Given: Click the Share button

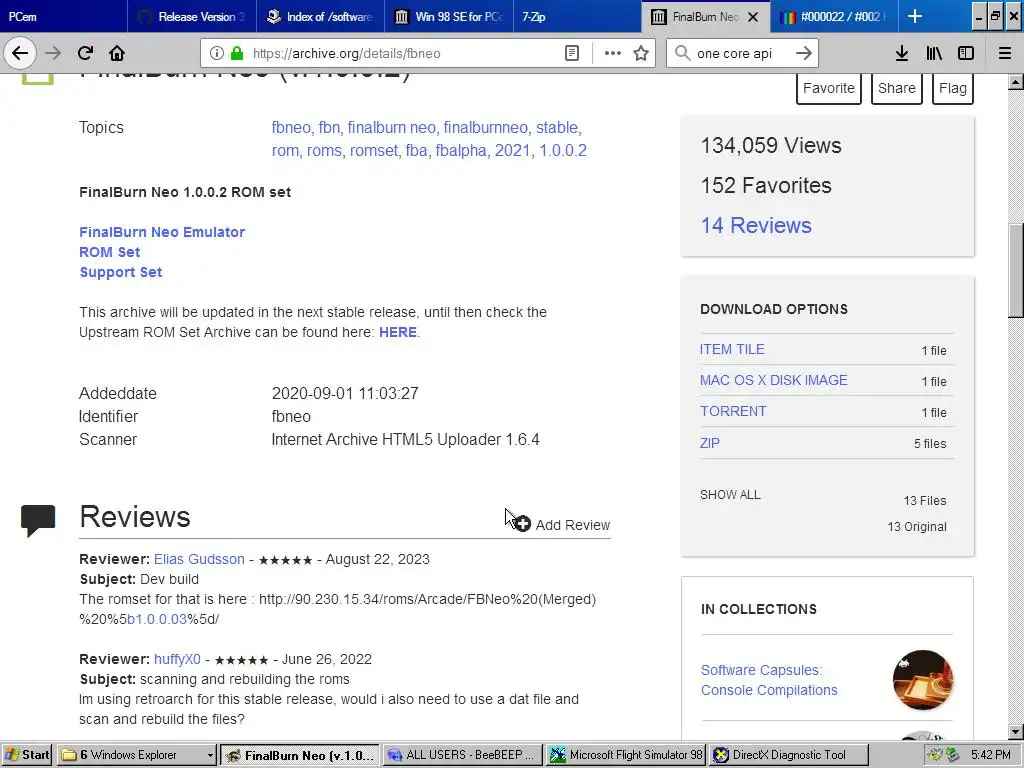Looking at the screenshot, I should coord(897,88).
